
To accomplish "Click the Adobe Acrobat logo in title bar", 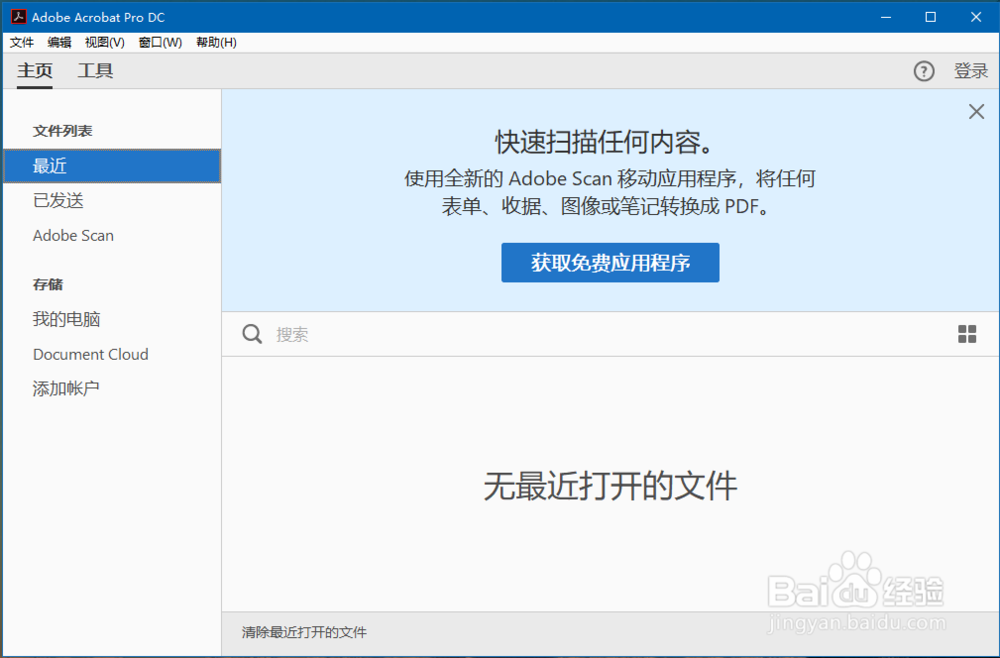I will 18,17.
